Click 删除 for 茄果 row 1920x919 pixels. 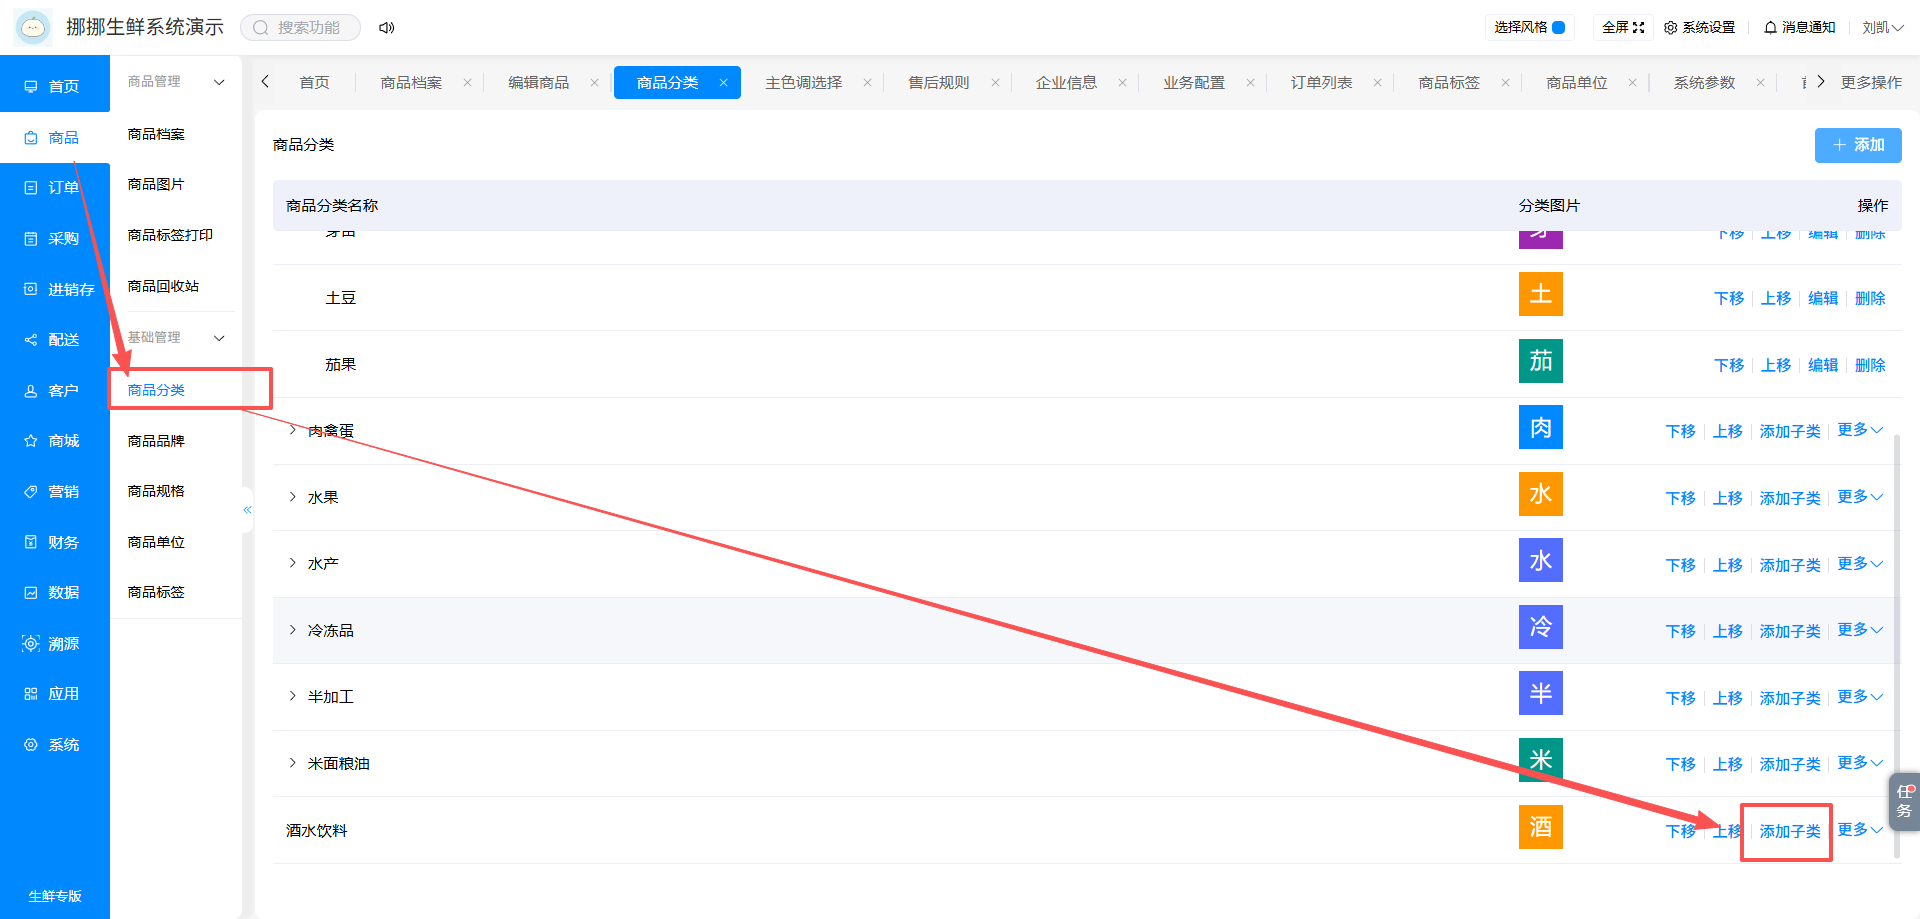(1870, 365)
